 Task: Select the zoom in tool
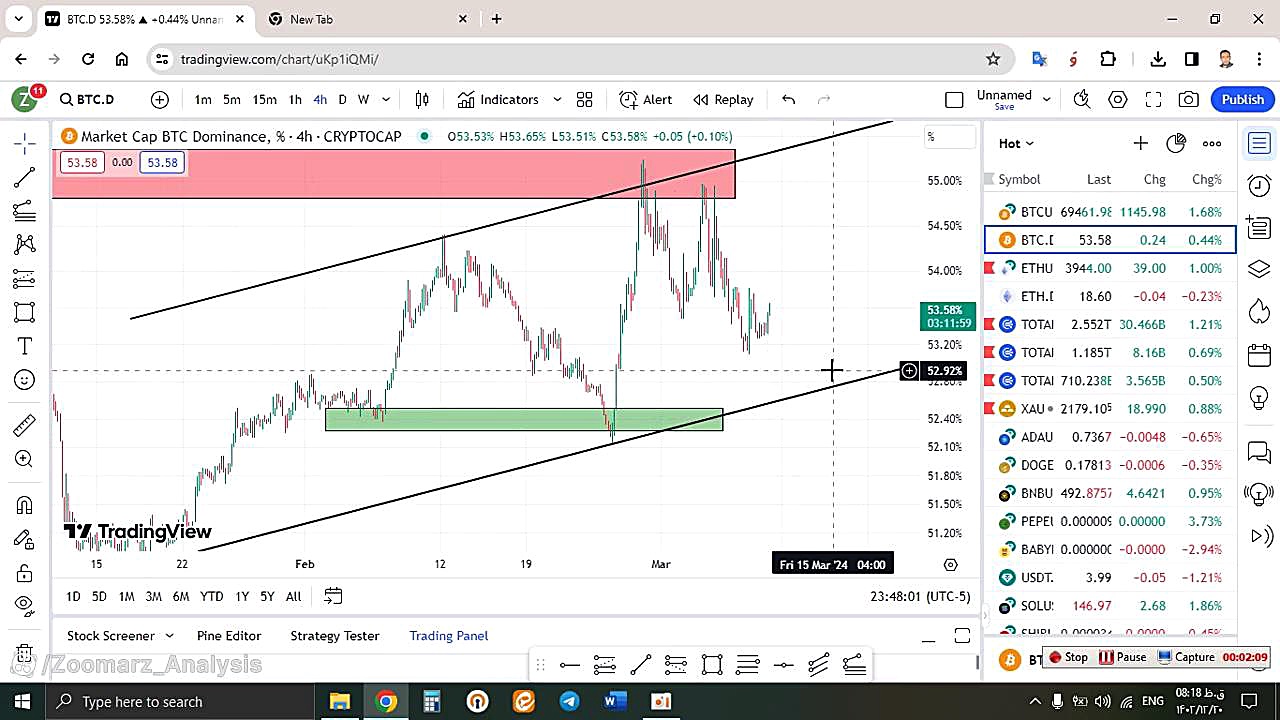[25, 459]
